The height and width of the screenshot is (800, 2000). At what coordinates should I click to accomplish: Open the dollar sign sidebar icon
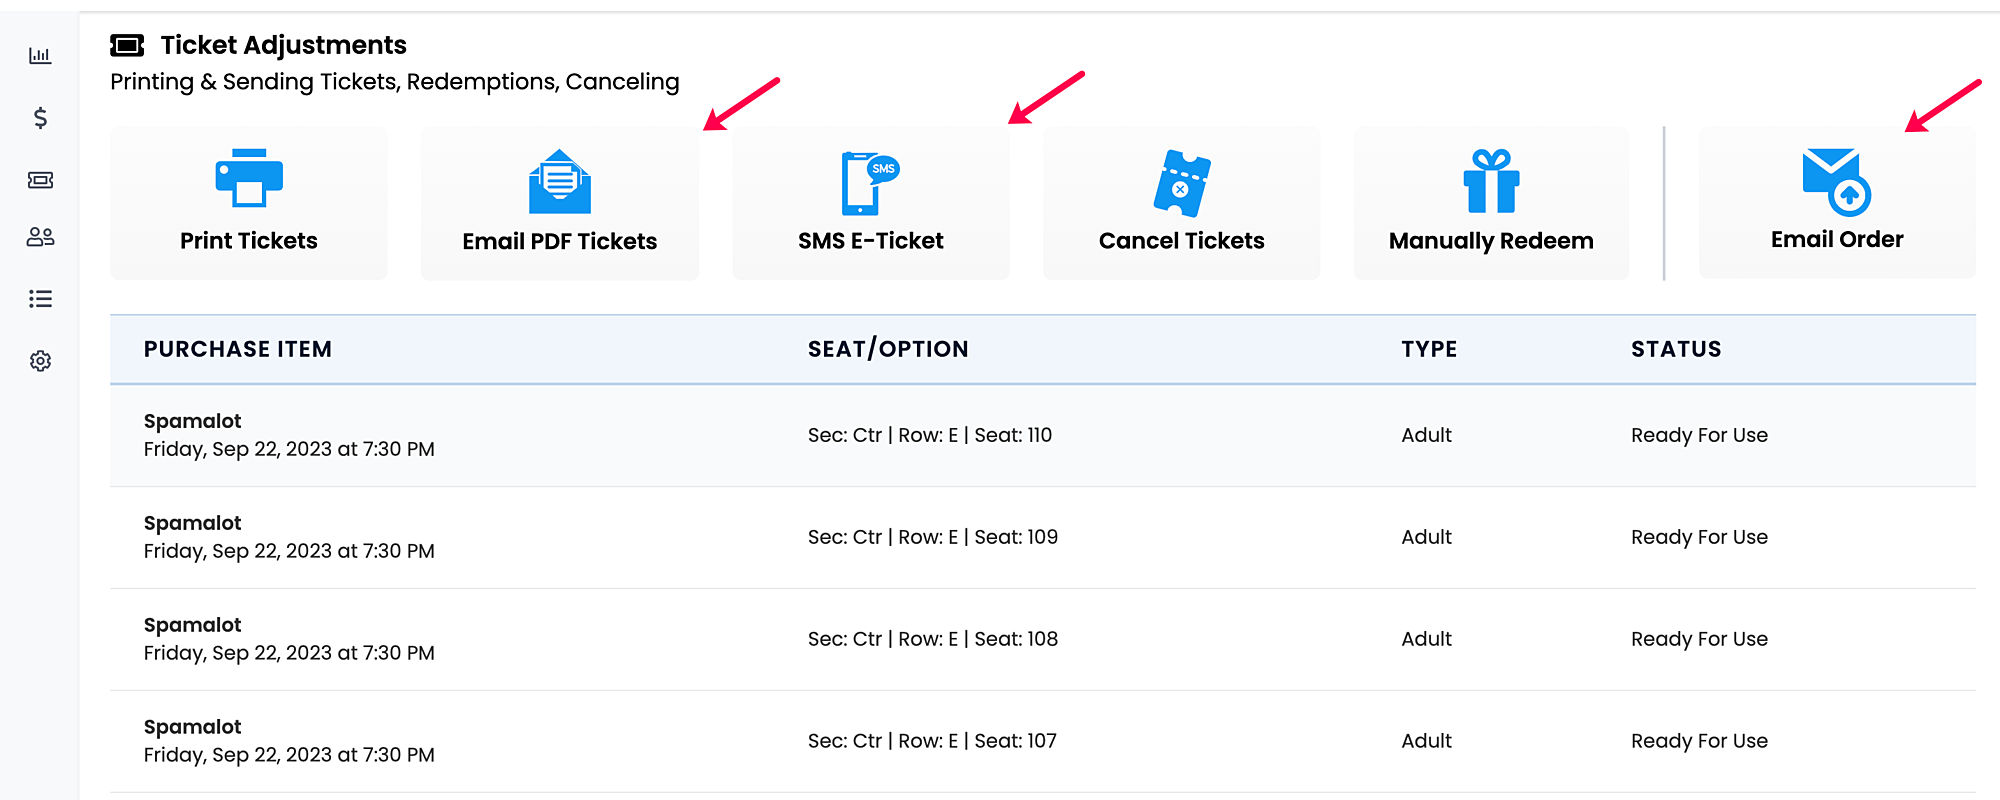point(40,118)
